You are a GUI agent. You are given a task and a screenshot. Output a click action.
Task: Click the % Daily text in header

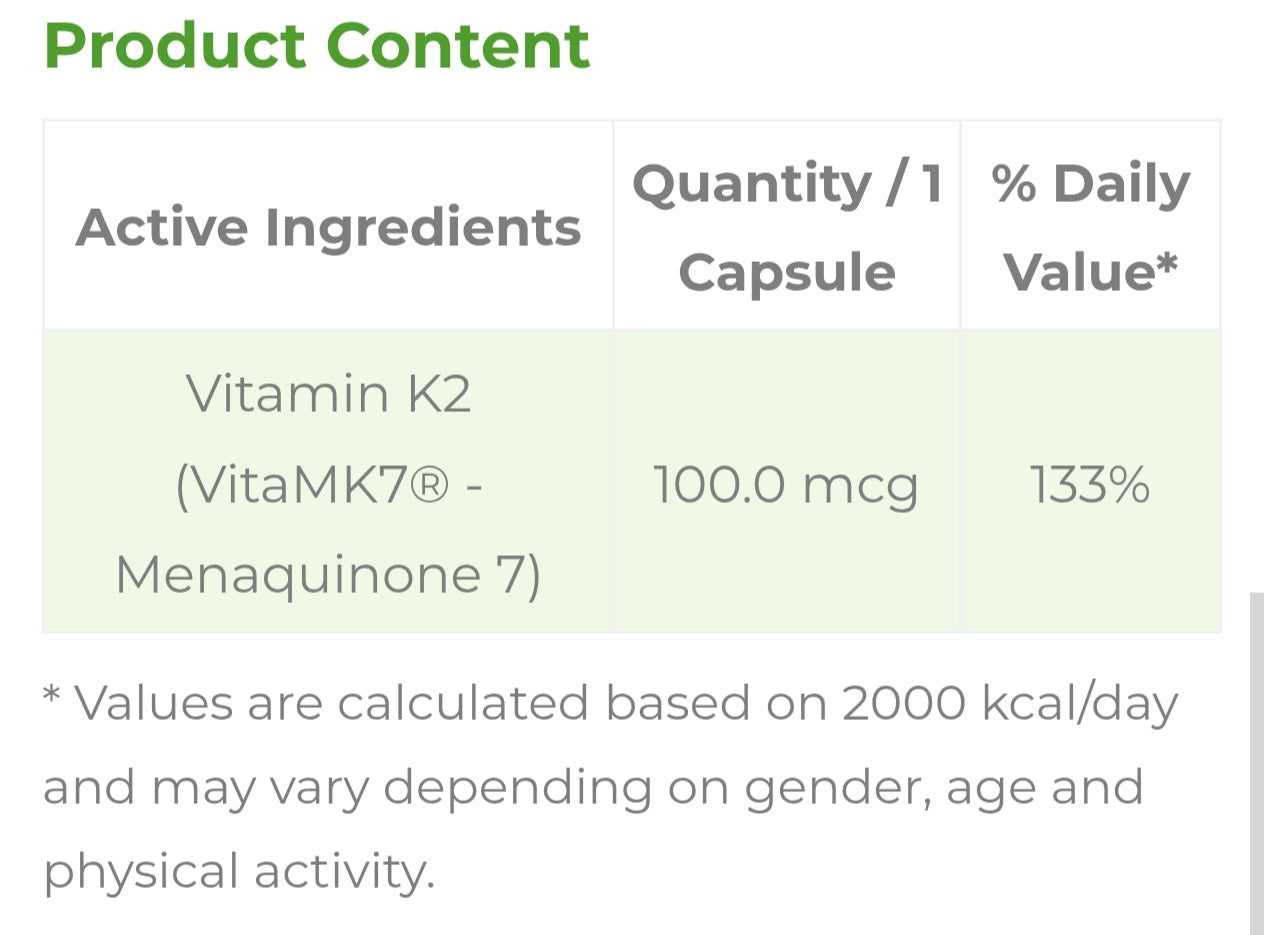(1090, 184)
